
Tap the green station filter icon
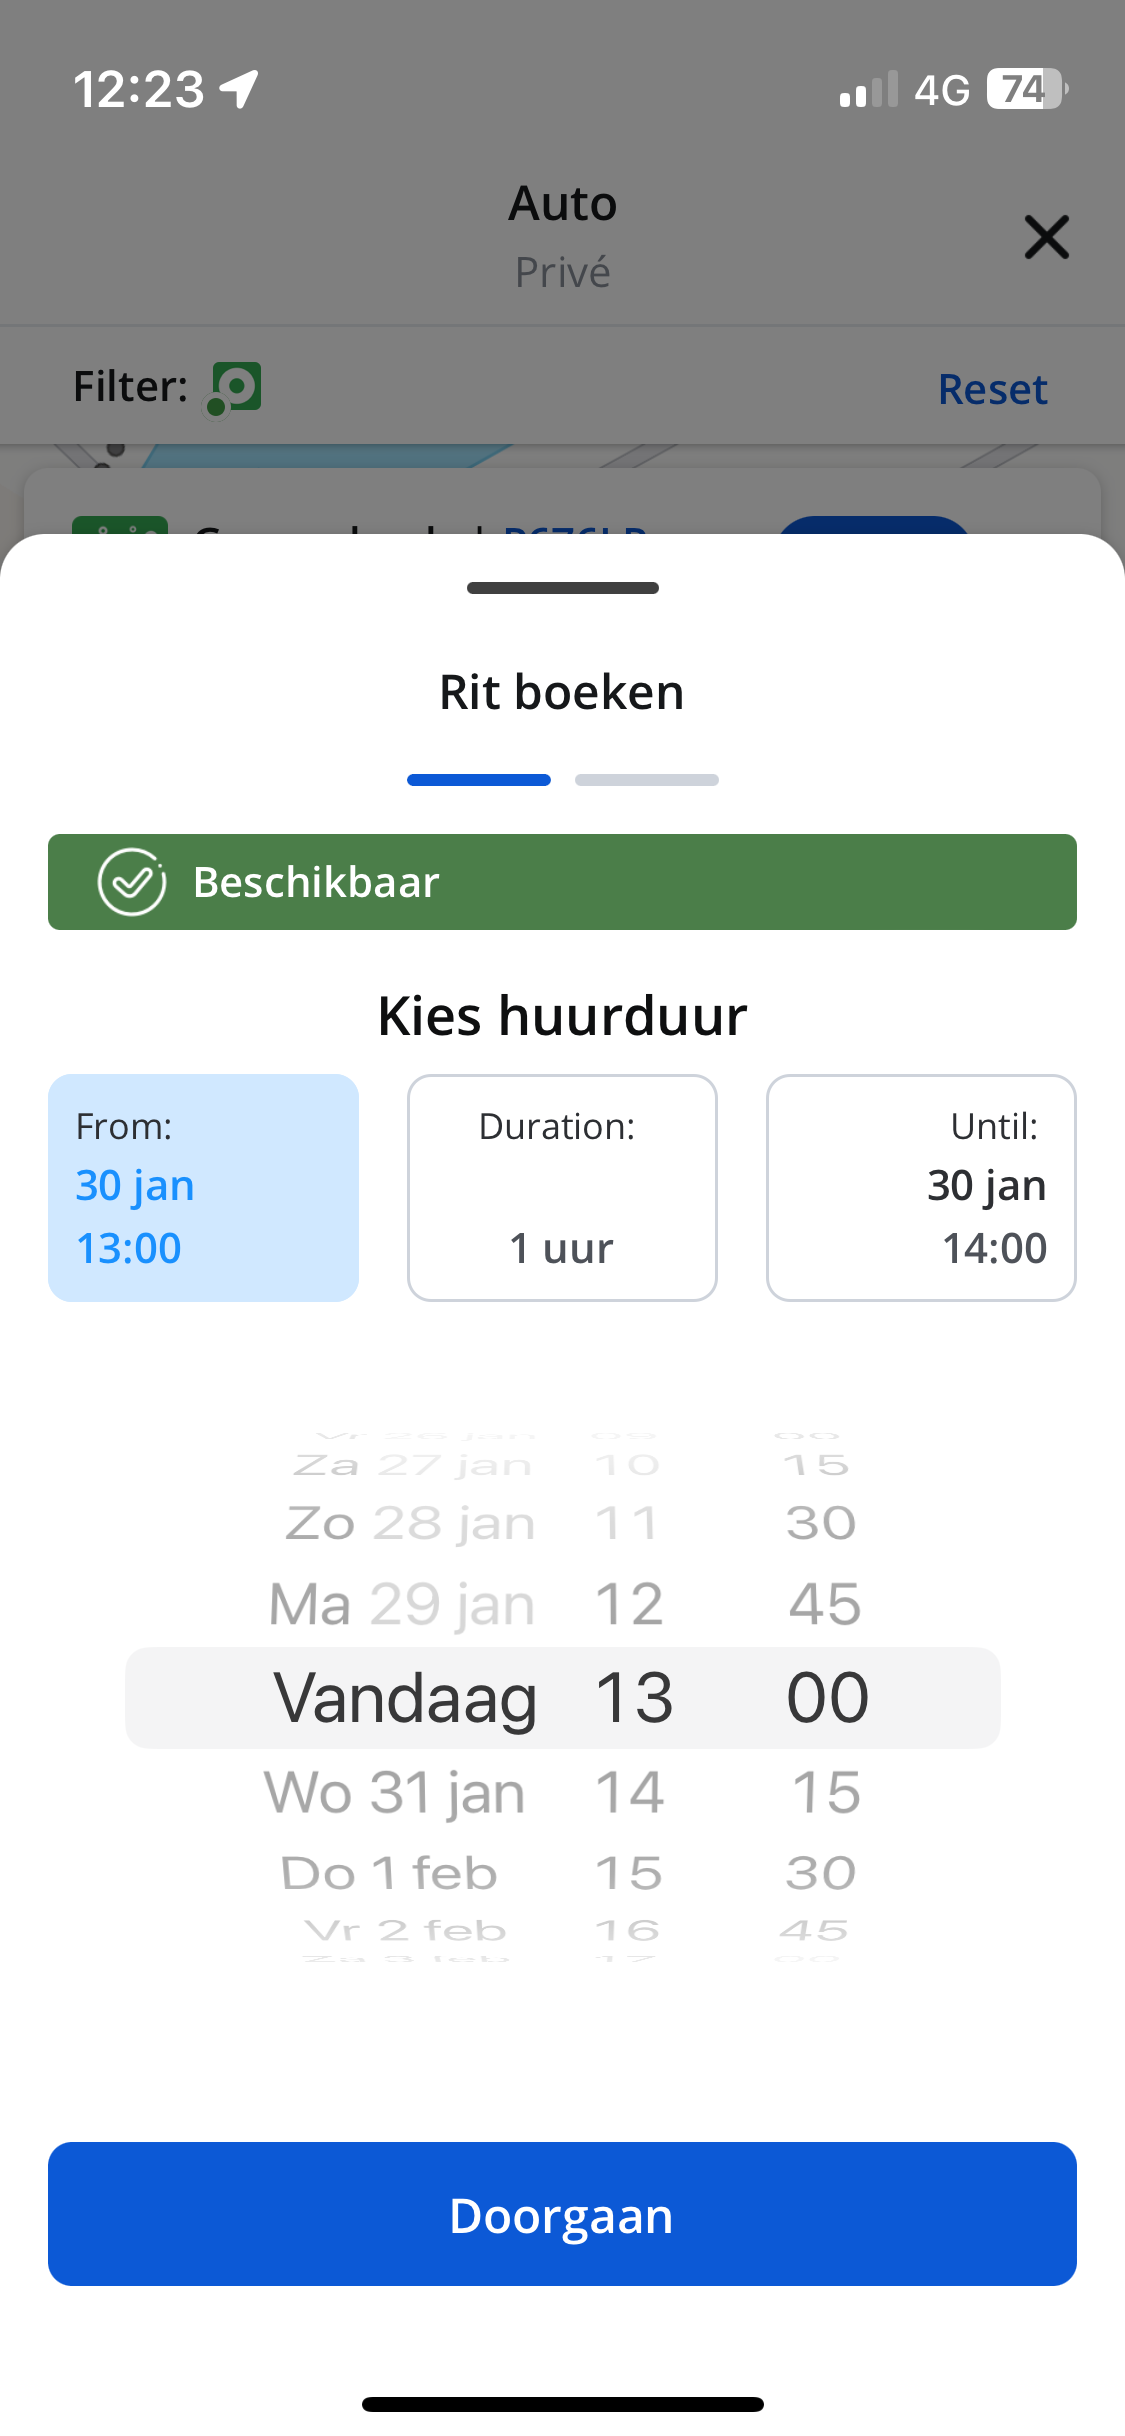(x=235, y=388)
